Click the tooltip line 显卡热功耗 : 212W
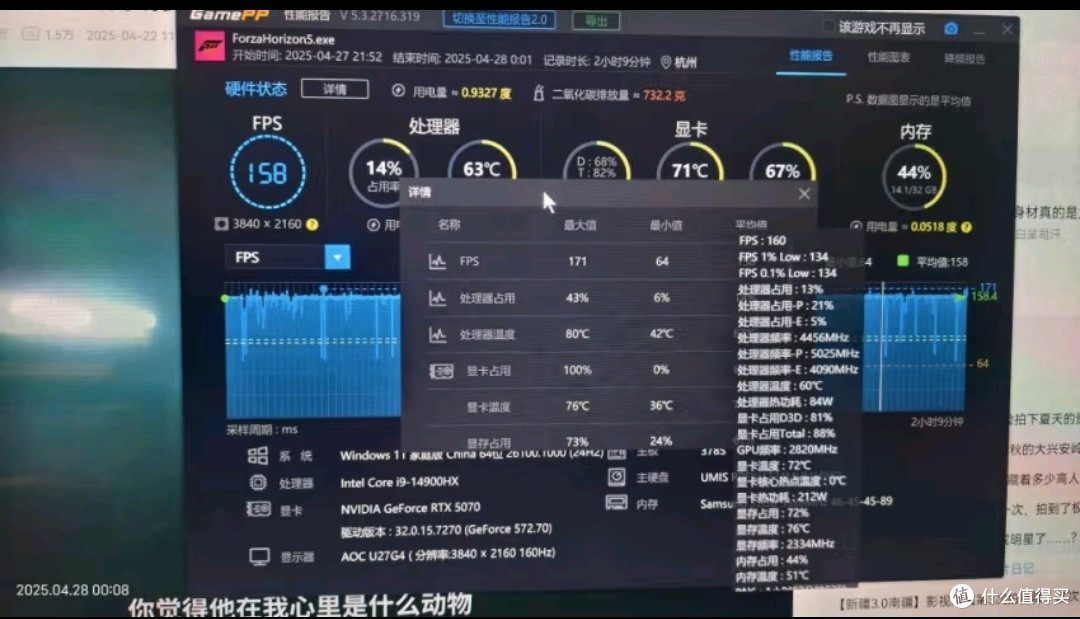This screenshot has height=619, width=1080. (781, 497)
